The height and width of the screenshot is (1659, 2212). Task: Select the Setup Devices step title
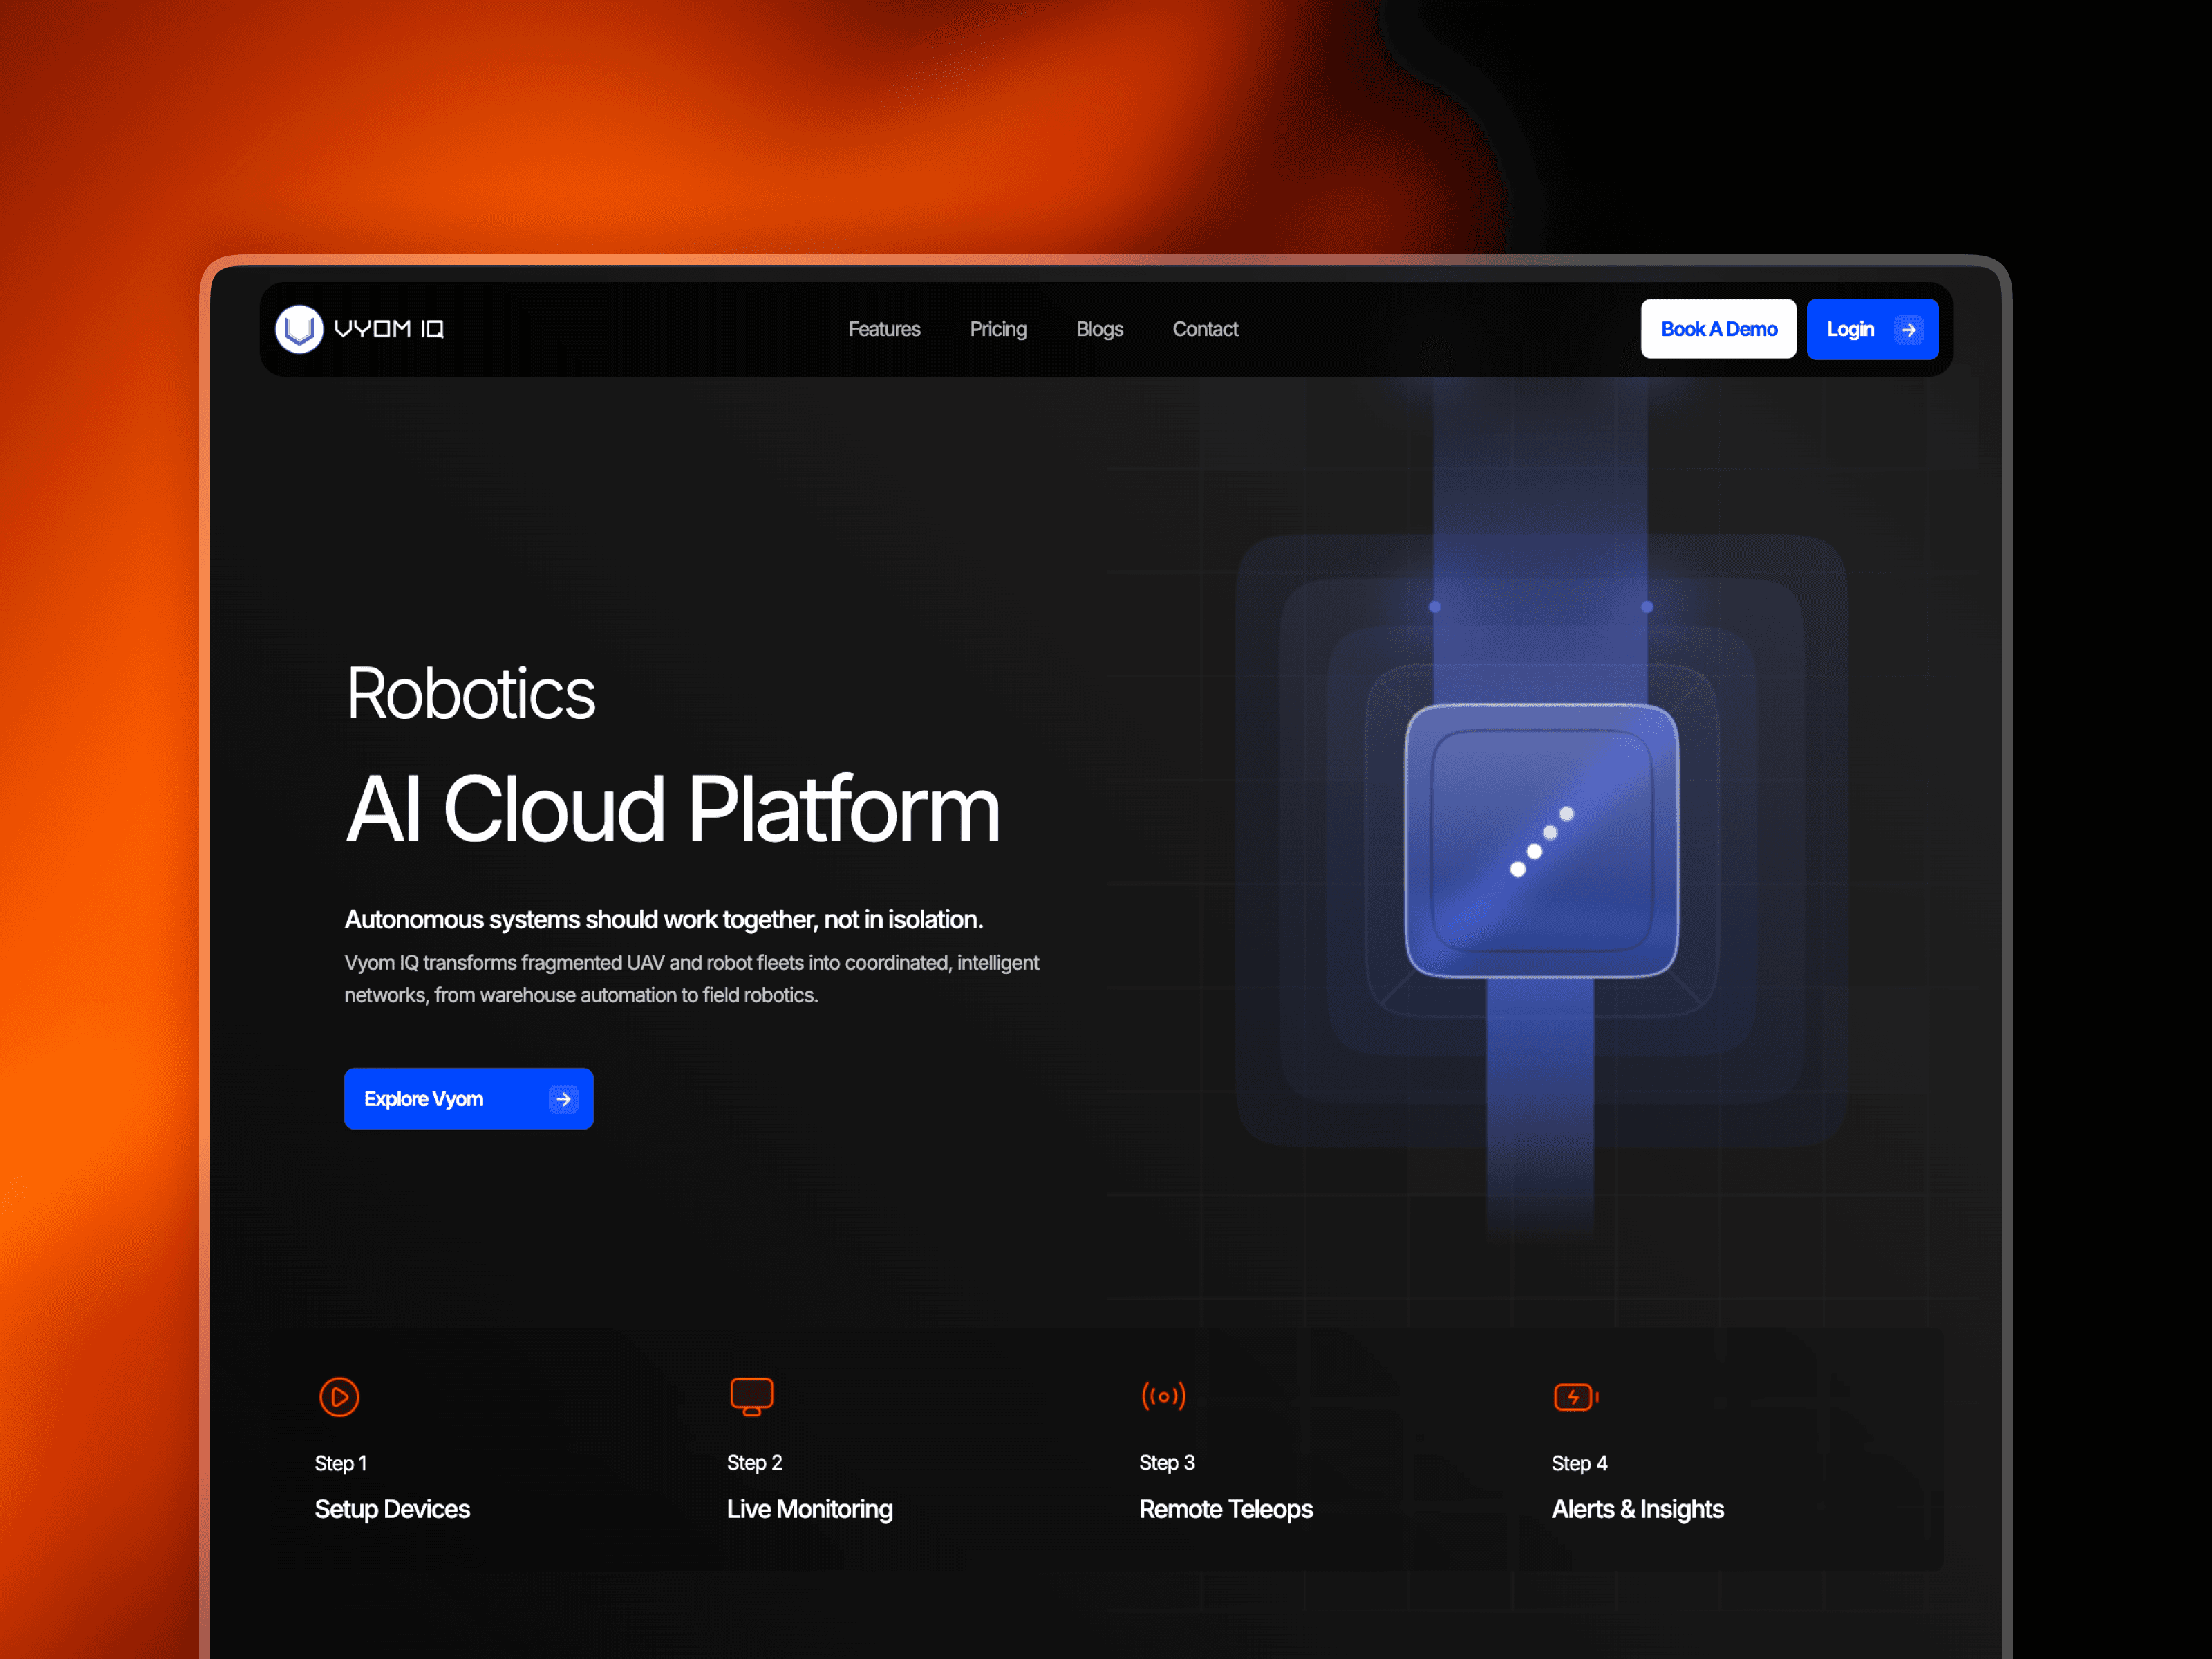tap(392, 1509)
